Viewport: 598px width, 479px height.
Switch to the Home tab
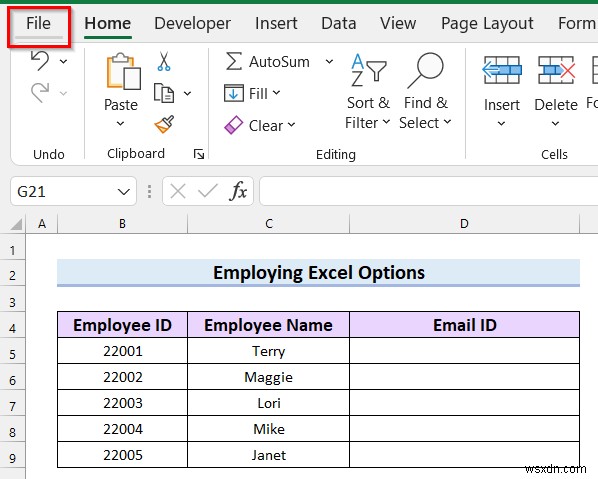[108, 24]
